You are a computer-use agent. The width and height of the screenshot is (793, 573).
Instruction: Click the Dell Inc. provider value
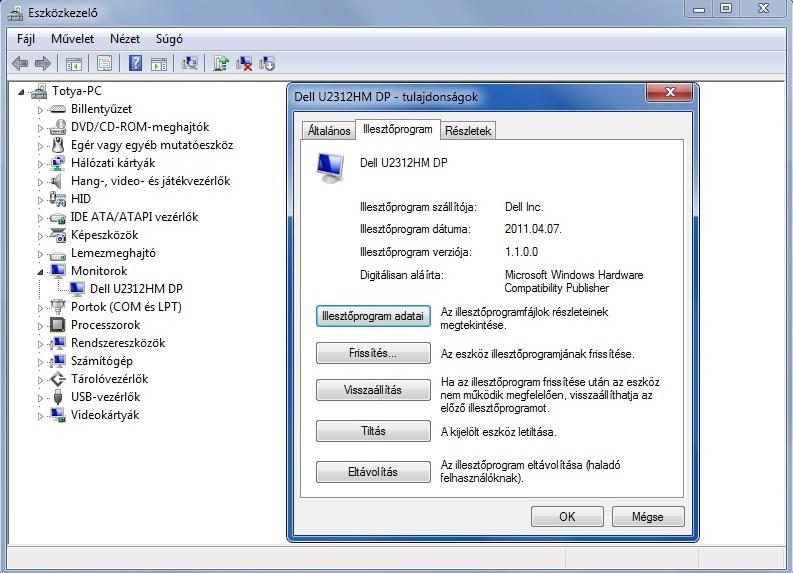pyautogui.click(x=524, y=207)
